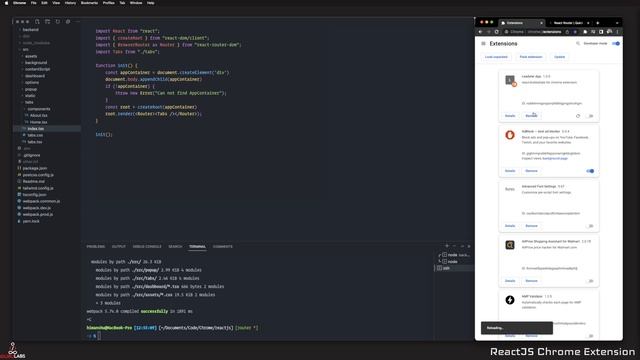Open the DEBUG CONSOLE tab
The height and width of the screenshot is (360, 640).
pos(147,247)
